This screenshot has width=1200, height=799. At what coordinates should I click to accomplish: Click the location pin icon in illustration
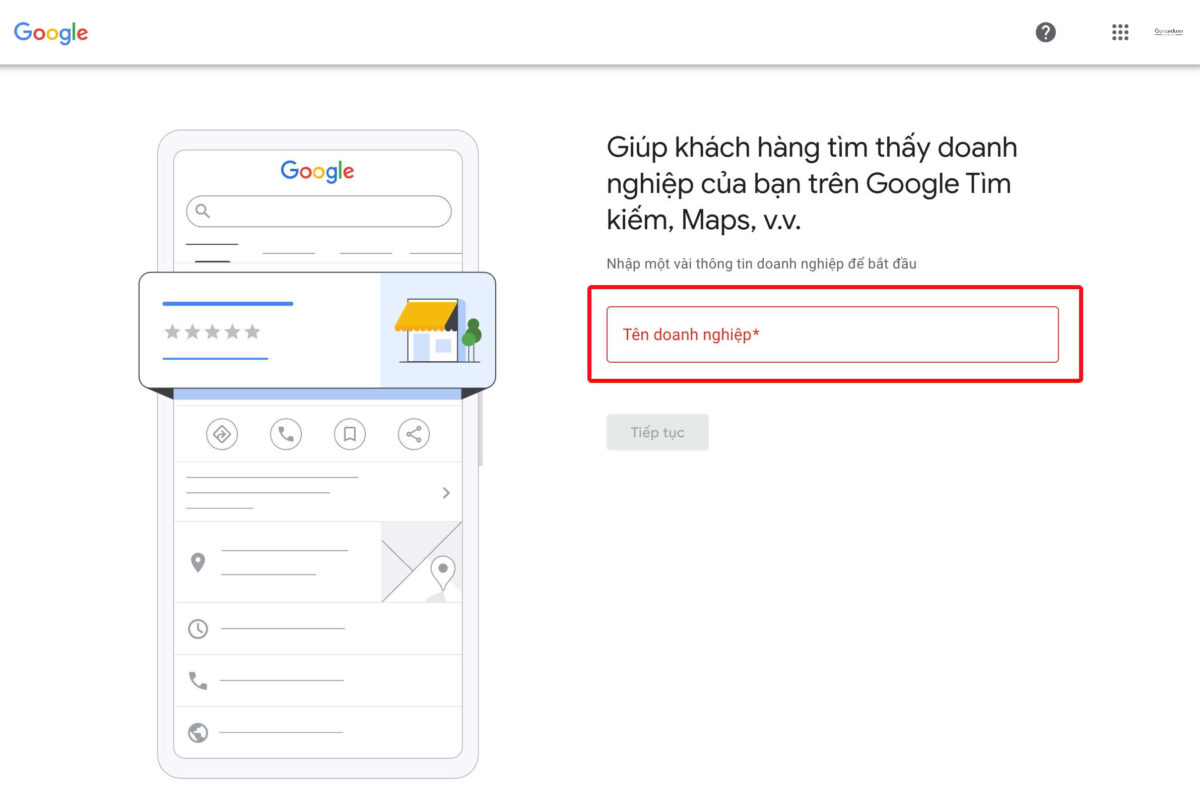198,562
